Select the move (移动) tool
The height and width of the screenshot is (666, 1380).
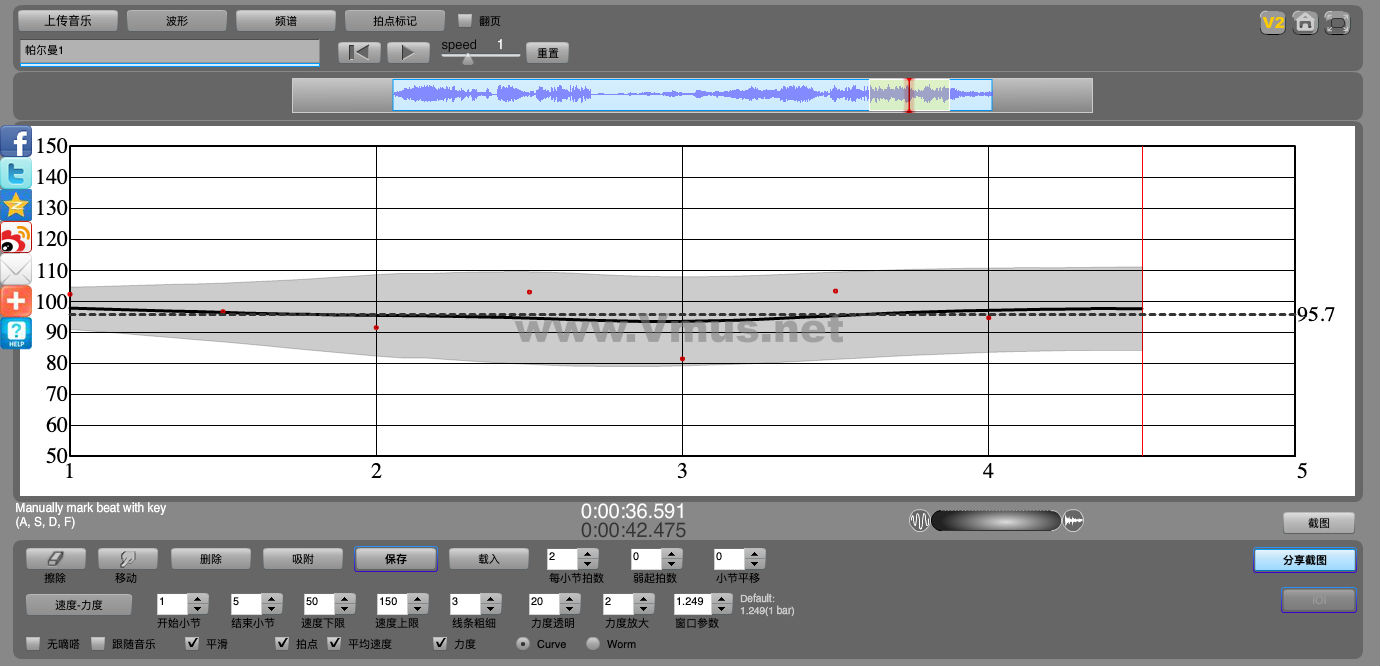tap(127, 559)
